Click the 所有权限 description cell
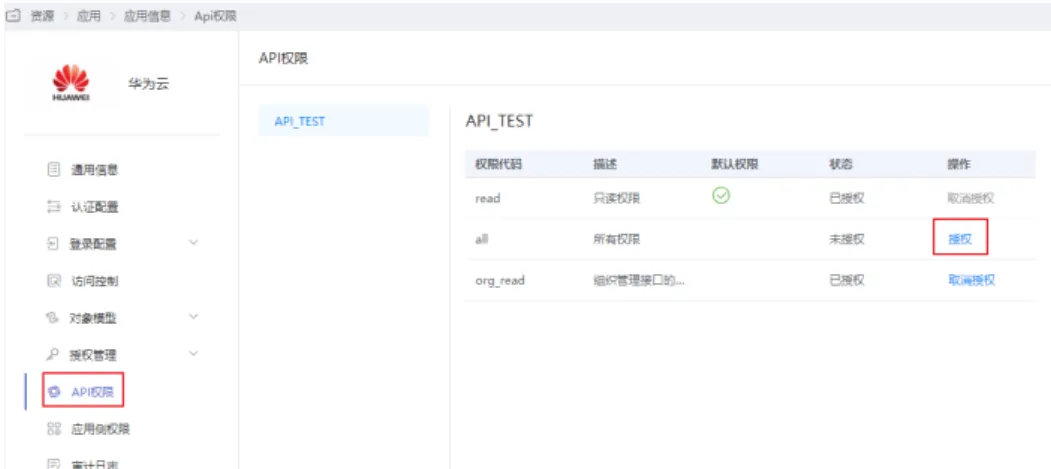 (617, 239)
